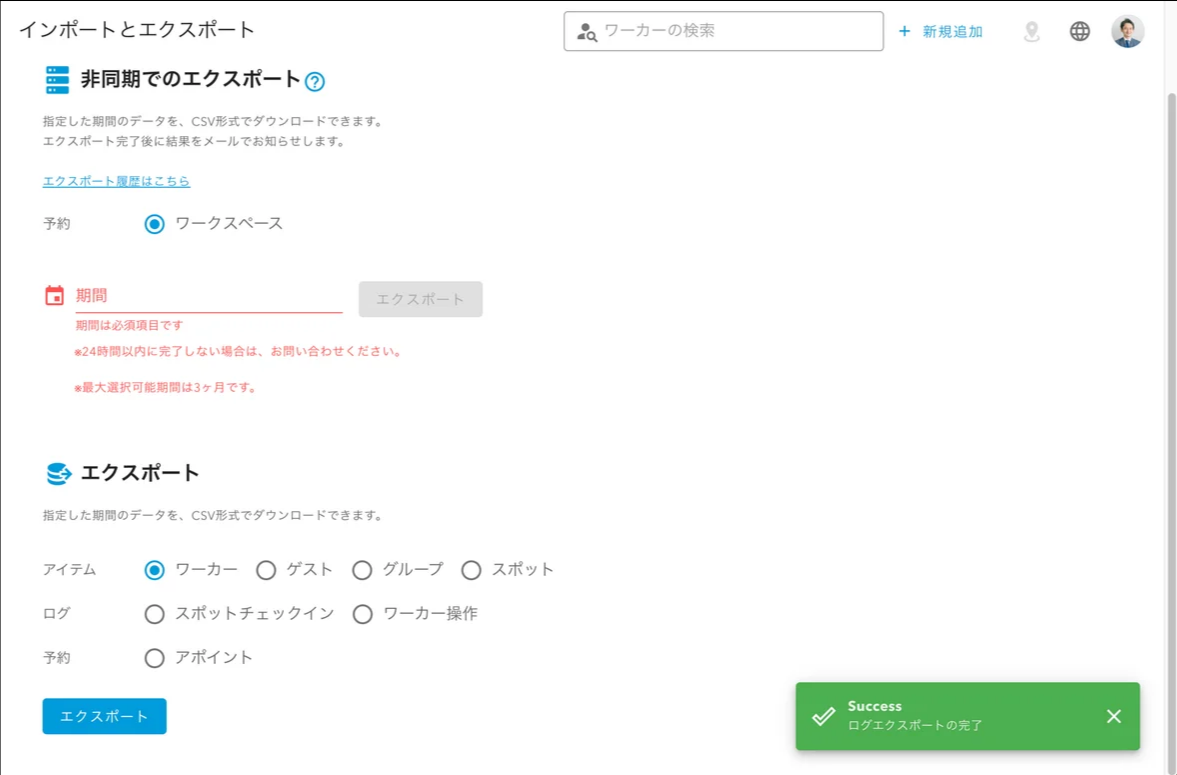Click the plus icon beside 新規追加
Image resolution: width=1177 pixels, height=775 pixels.
pyautogui.click(x=905, y=32)
